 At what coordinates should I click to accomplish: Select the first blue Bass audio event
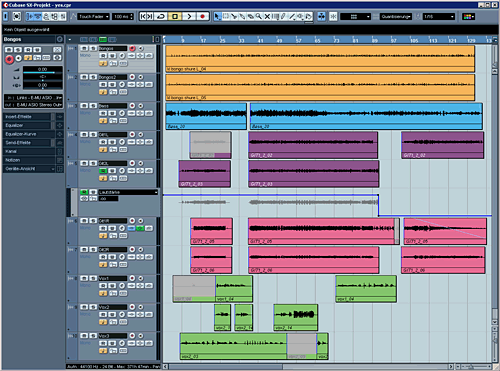(x=206, y=116)
